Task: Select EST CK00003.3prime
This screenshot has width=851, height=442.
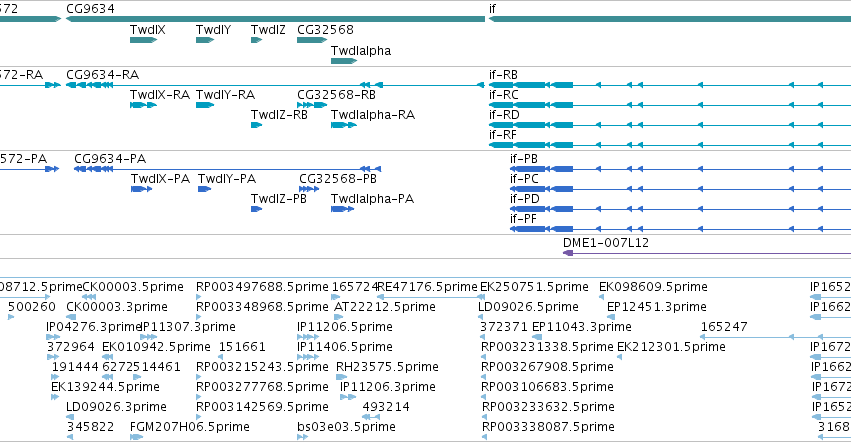Action: pos(117,307)
